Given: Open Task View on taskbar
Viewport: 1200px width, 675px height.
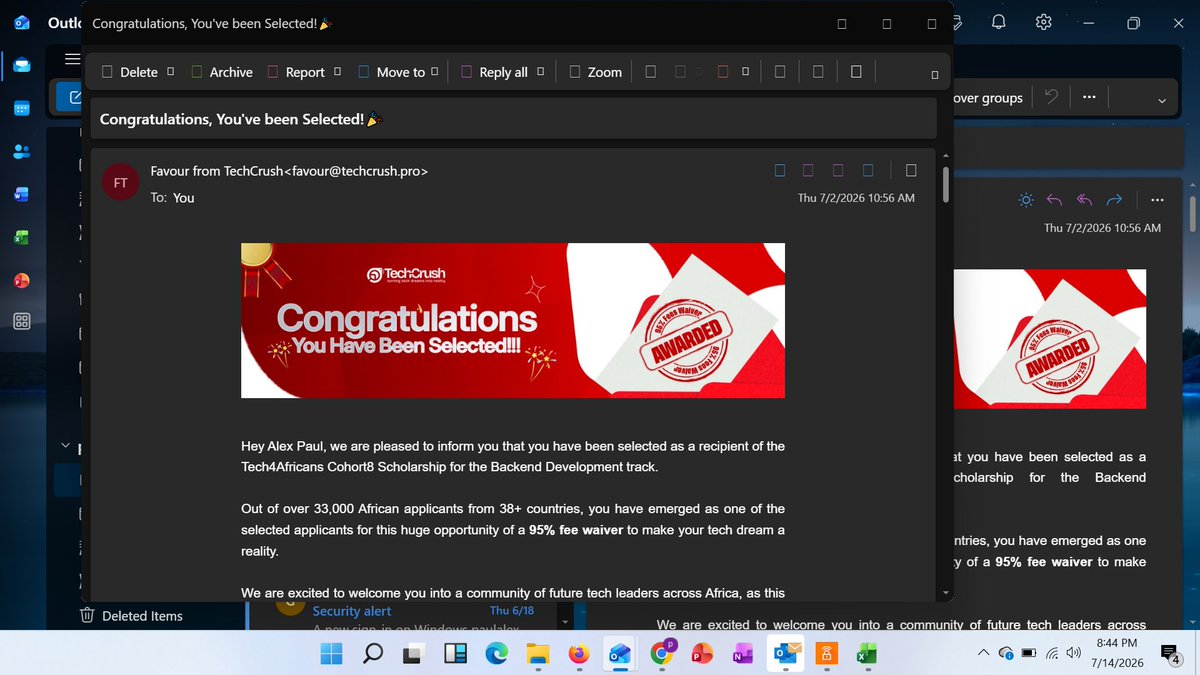Looking at the screenshot, I should pos(412,654).
